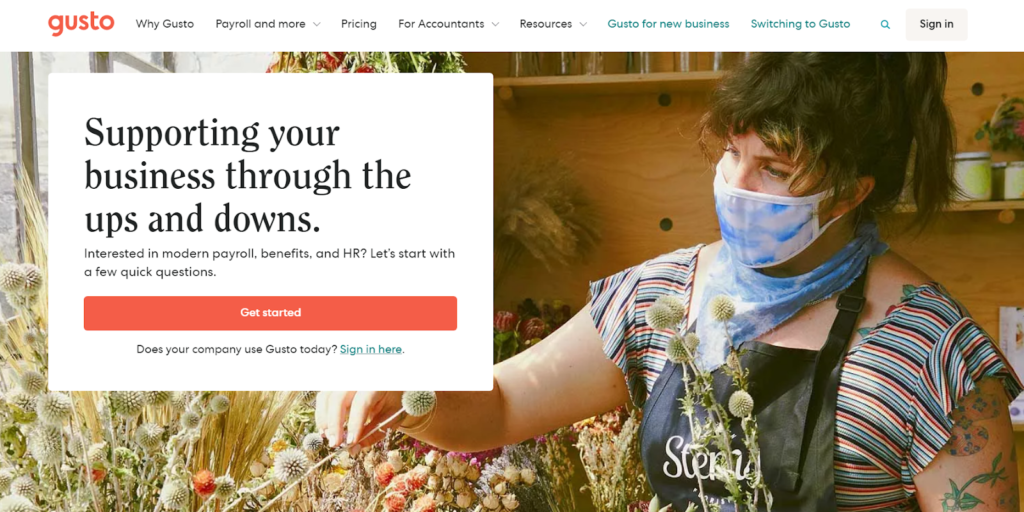Expand the chevron beside Payroll and more
This screenshot has width=1024, height=512.
[x=317, y=25]
